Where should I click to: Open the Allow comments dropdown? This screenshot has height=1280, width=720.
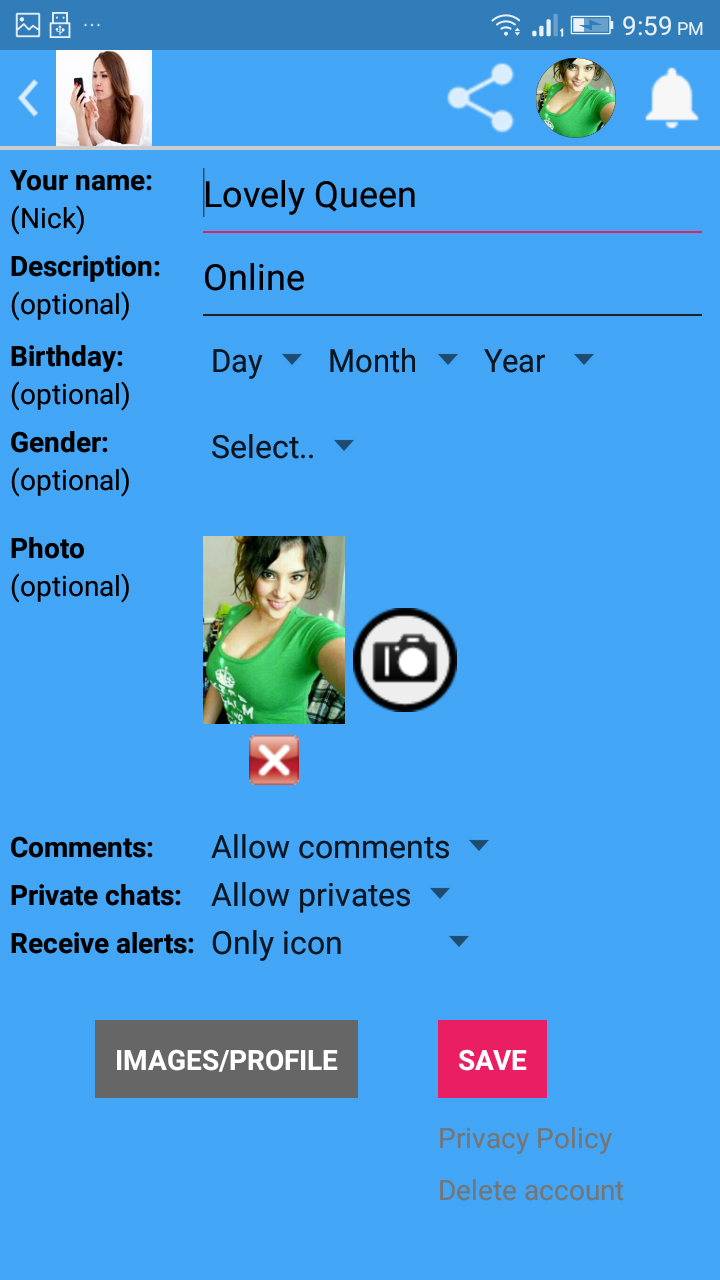point(350,847)
